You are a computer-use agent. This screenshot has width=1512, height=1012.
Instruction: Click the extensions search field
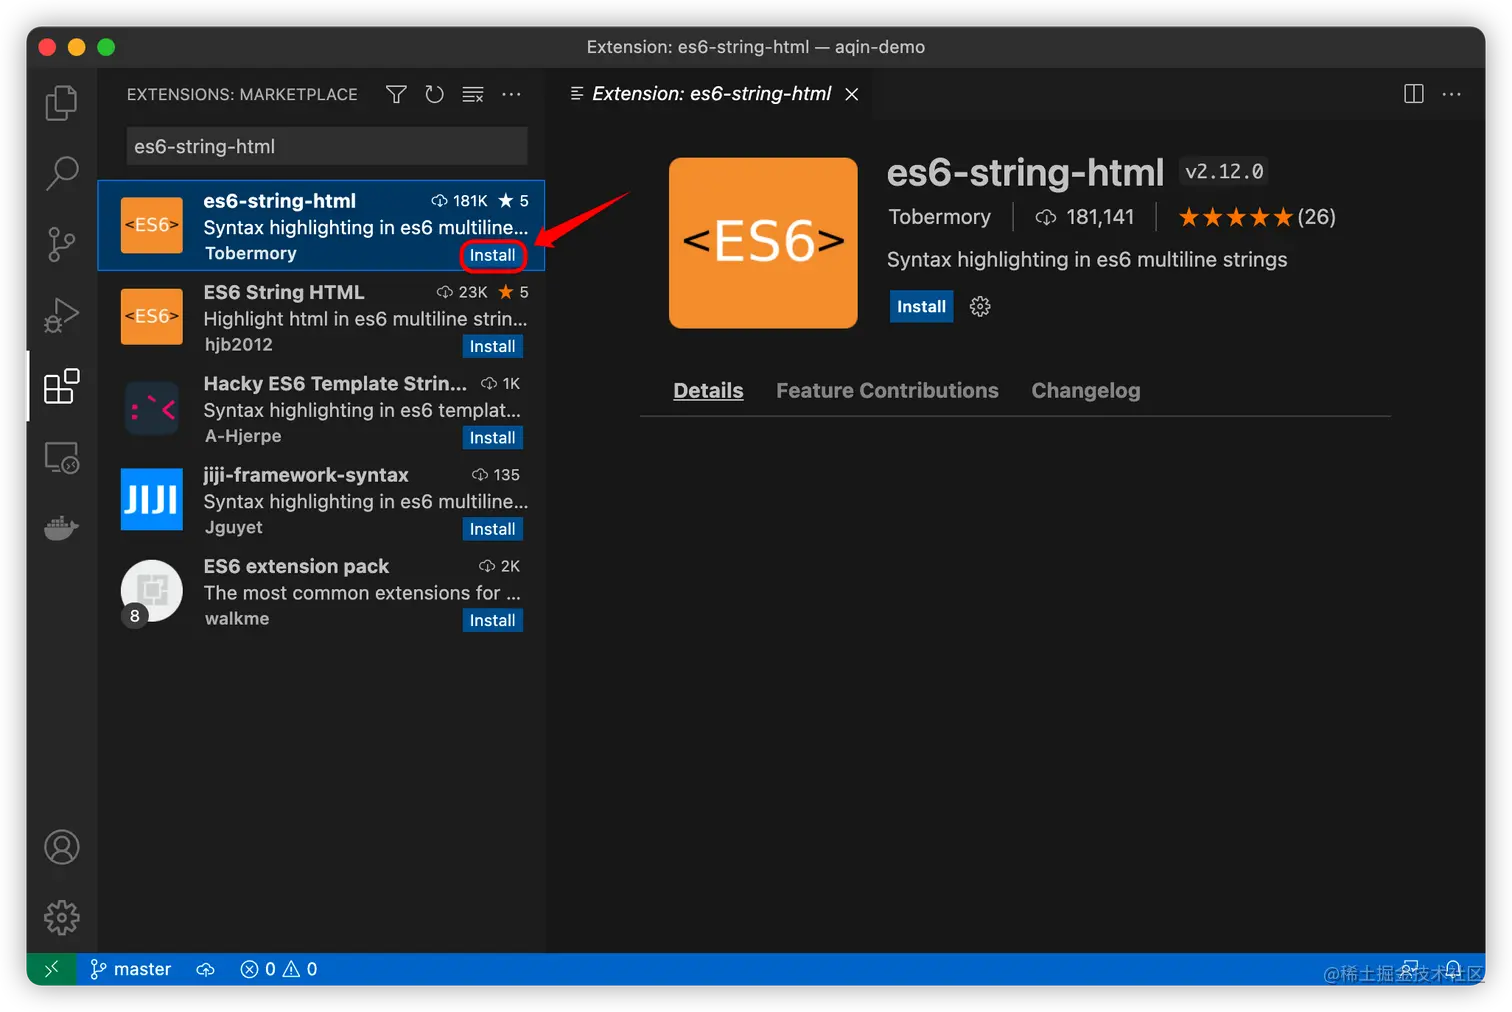coord(327,146)
